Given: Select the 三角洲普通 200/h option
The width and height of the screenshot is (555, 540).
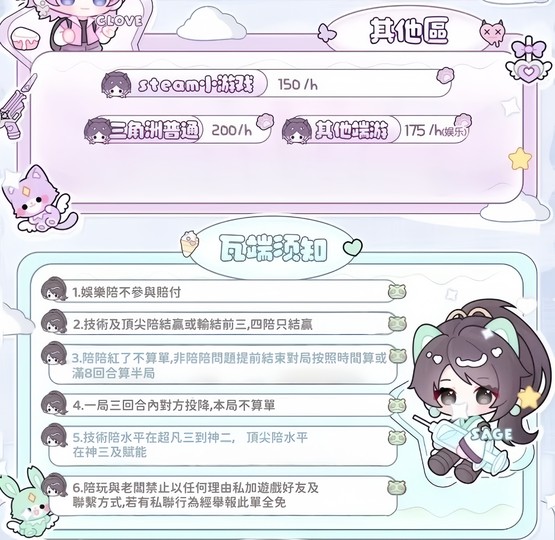Looking at the screenshot, I should point(177,130).
